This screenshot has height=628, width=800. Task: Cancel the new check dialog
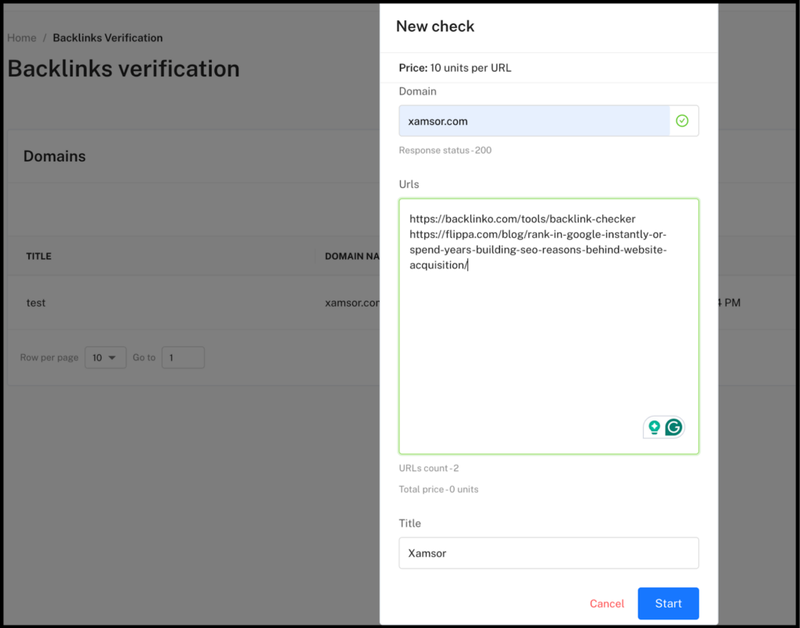tap(606, 604)
